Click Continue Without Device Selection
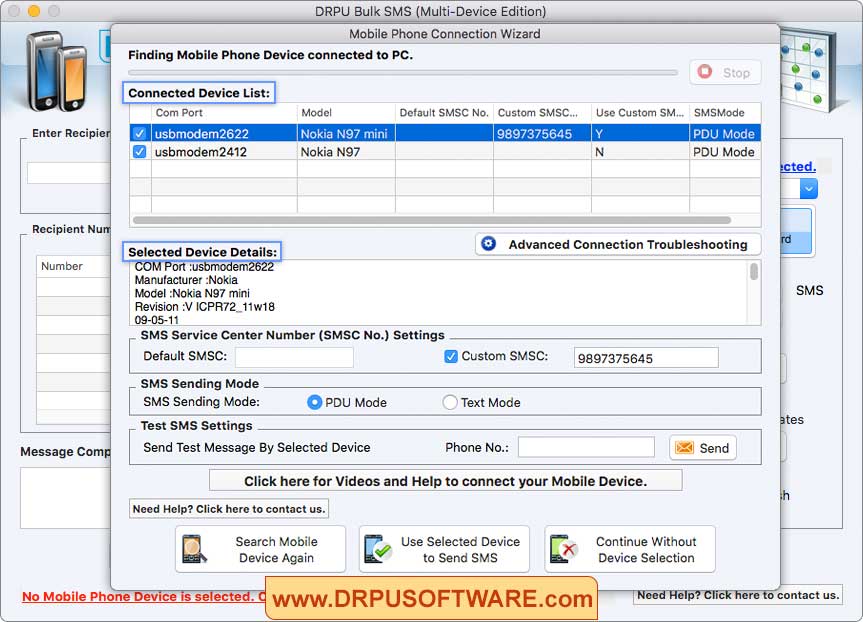This screenshot has height=622, width=863. point(630,549)
